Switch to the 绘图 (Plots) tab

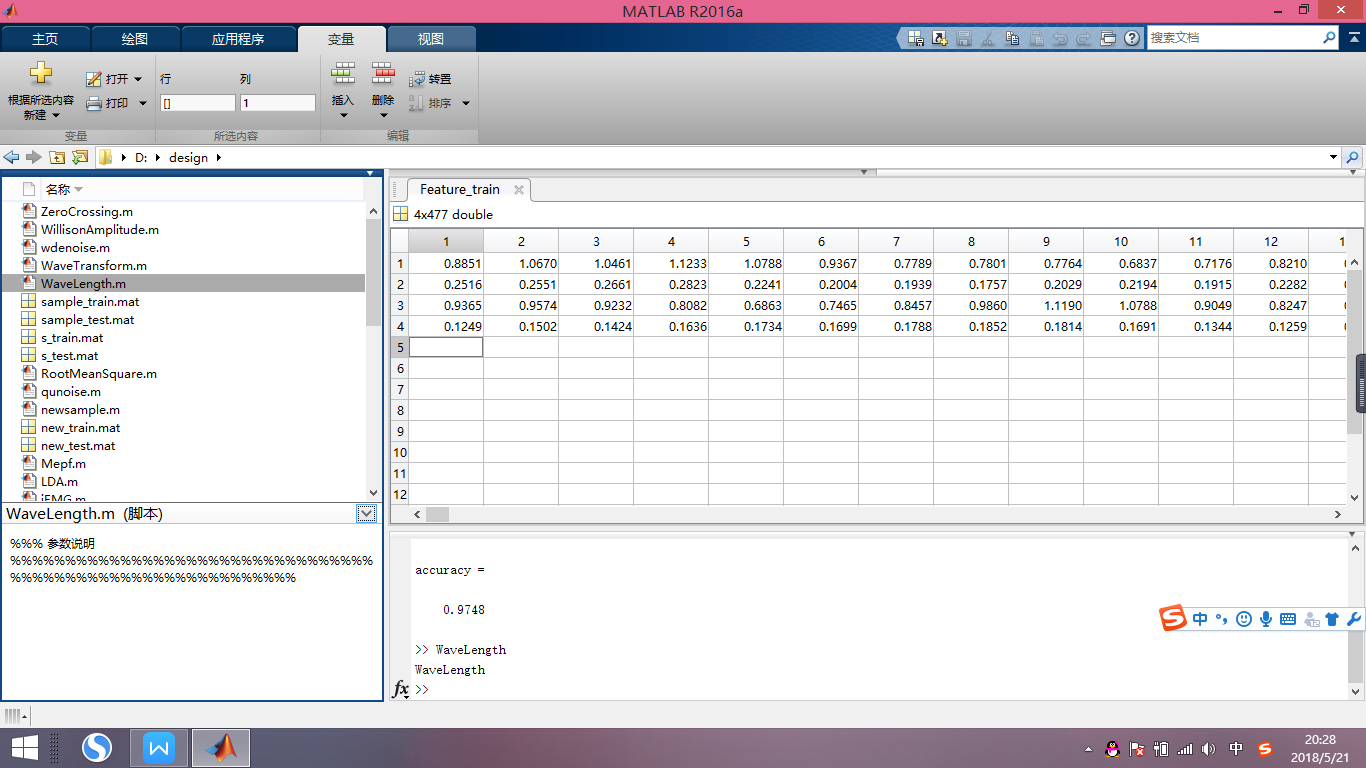tap(135, 39)
